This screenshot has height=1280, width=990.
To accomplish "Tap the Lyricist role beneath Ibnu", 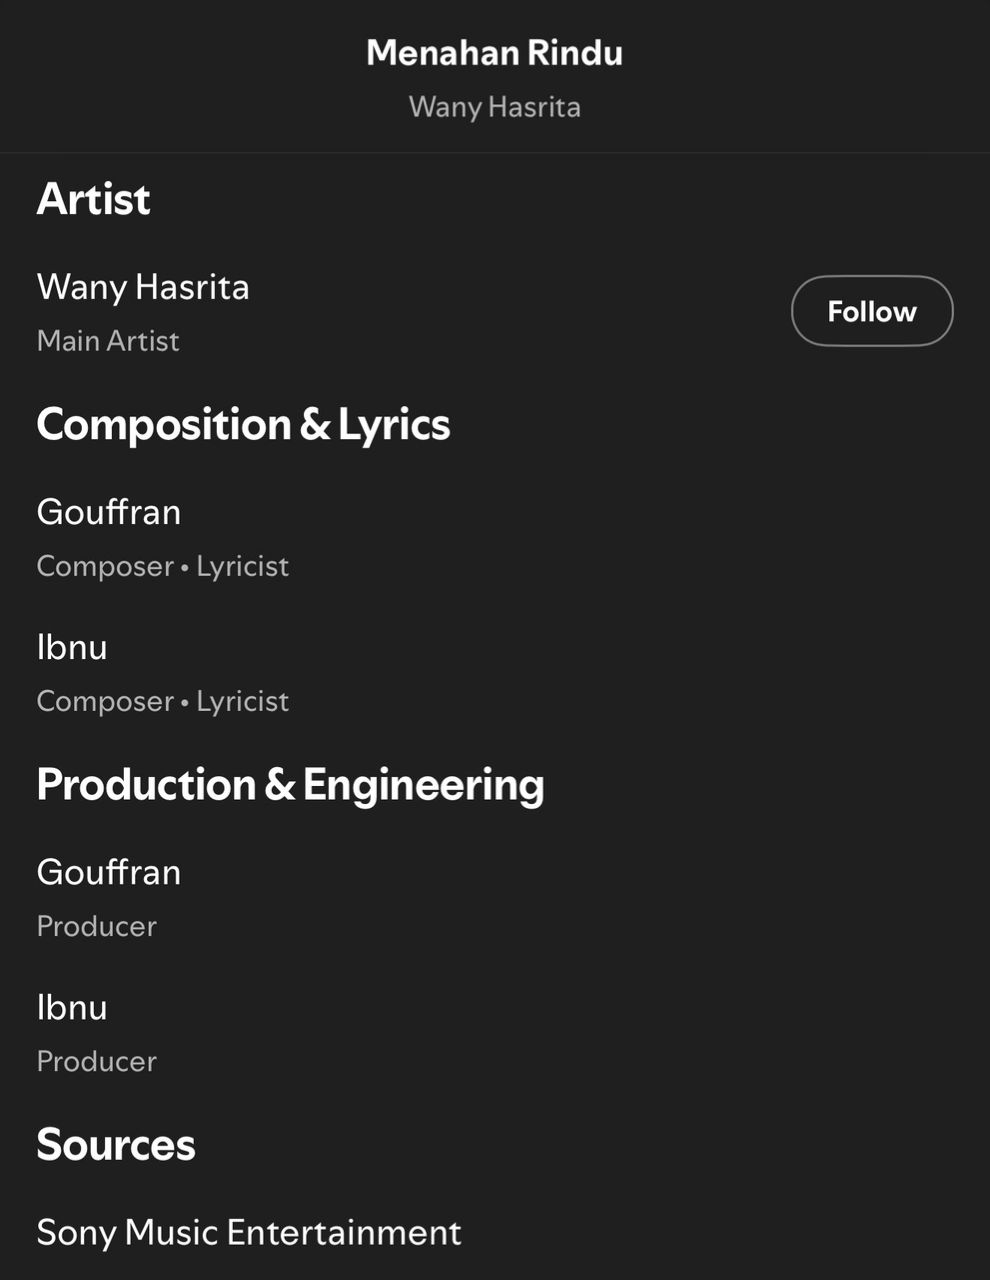I will point(243,701).
